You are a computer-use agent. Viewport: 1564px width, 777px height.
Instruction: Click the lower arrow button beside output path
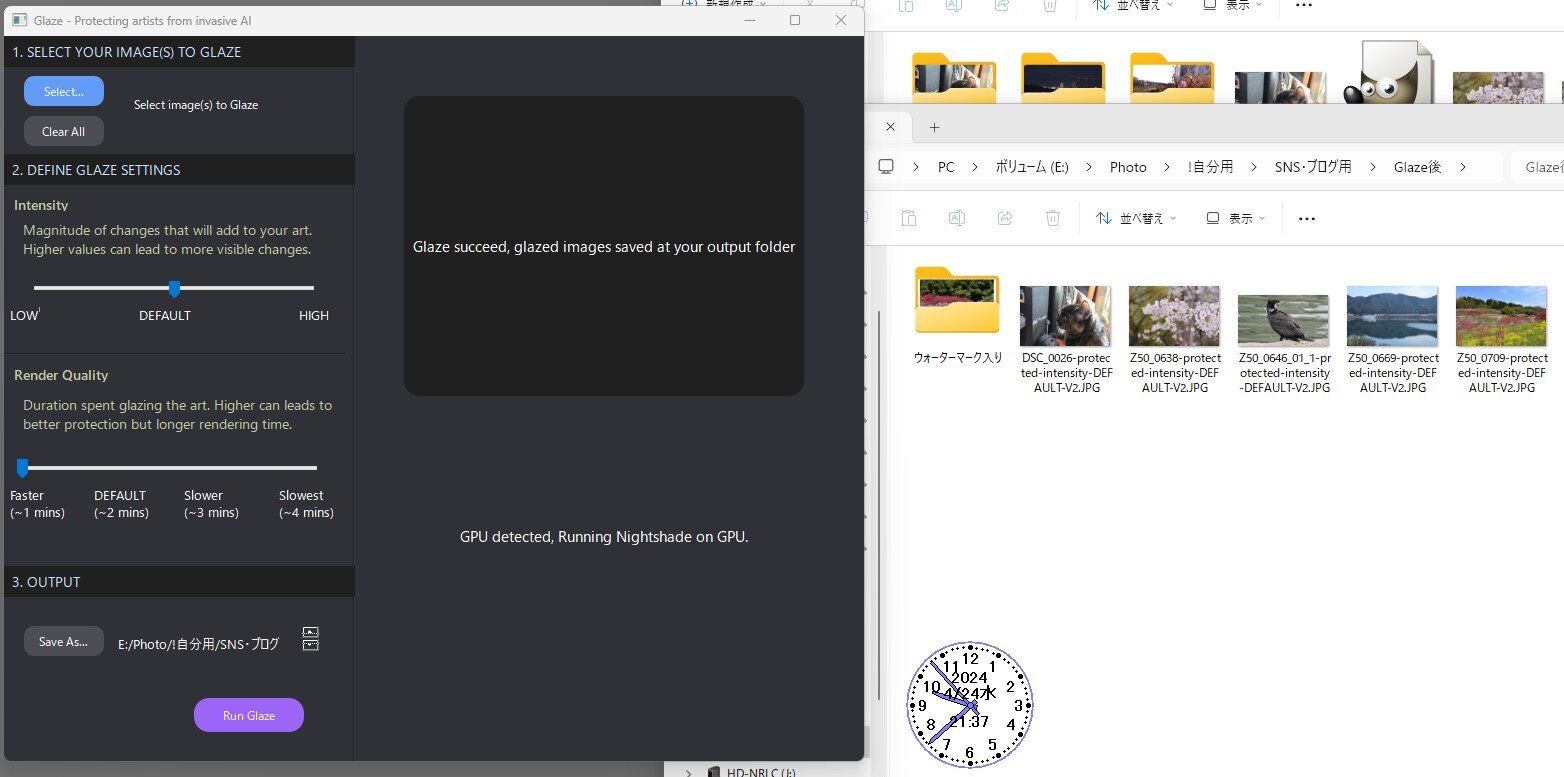(x=311, y=646)
